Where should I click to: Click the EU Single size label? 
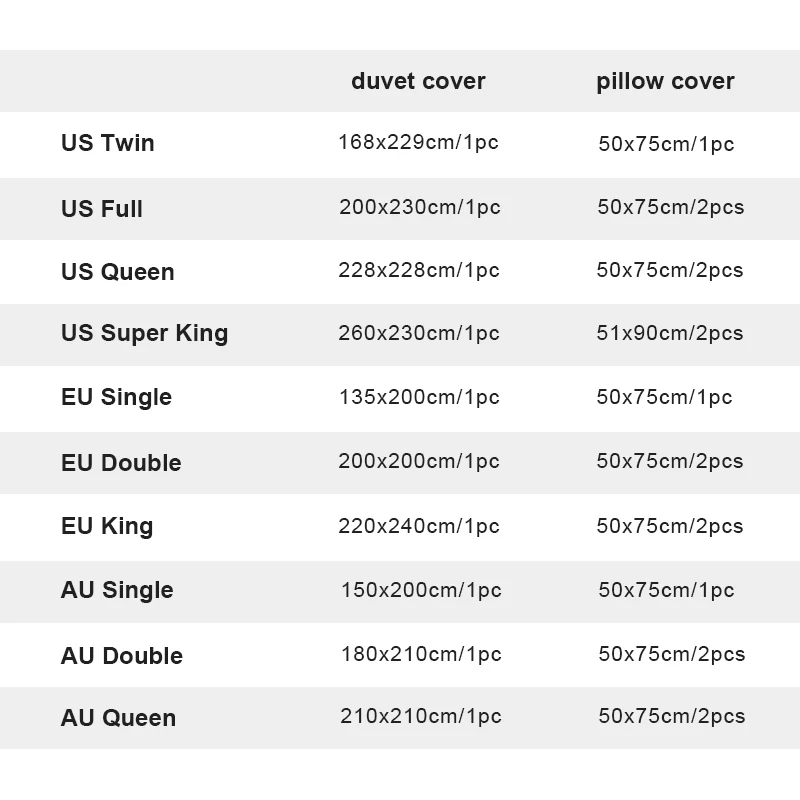pyautogui.click(x=116, y=397)
